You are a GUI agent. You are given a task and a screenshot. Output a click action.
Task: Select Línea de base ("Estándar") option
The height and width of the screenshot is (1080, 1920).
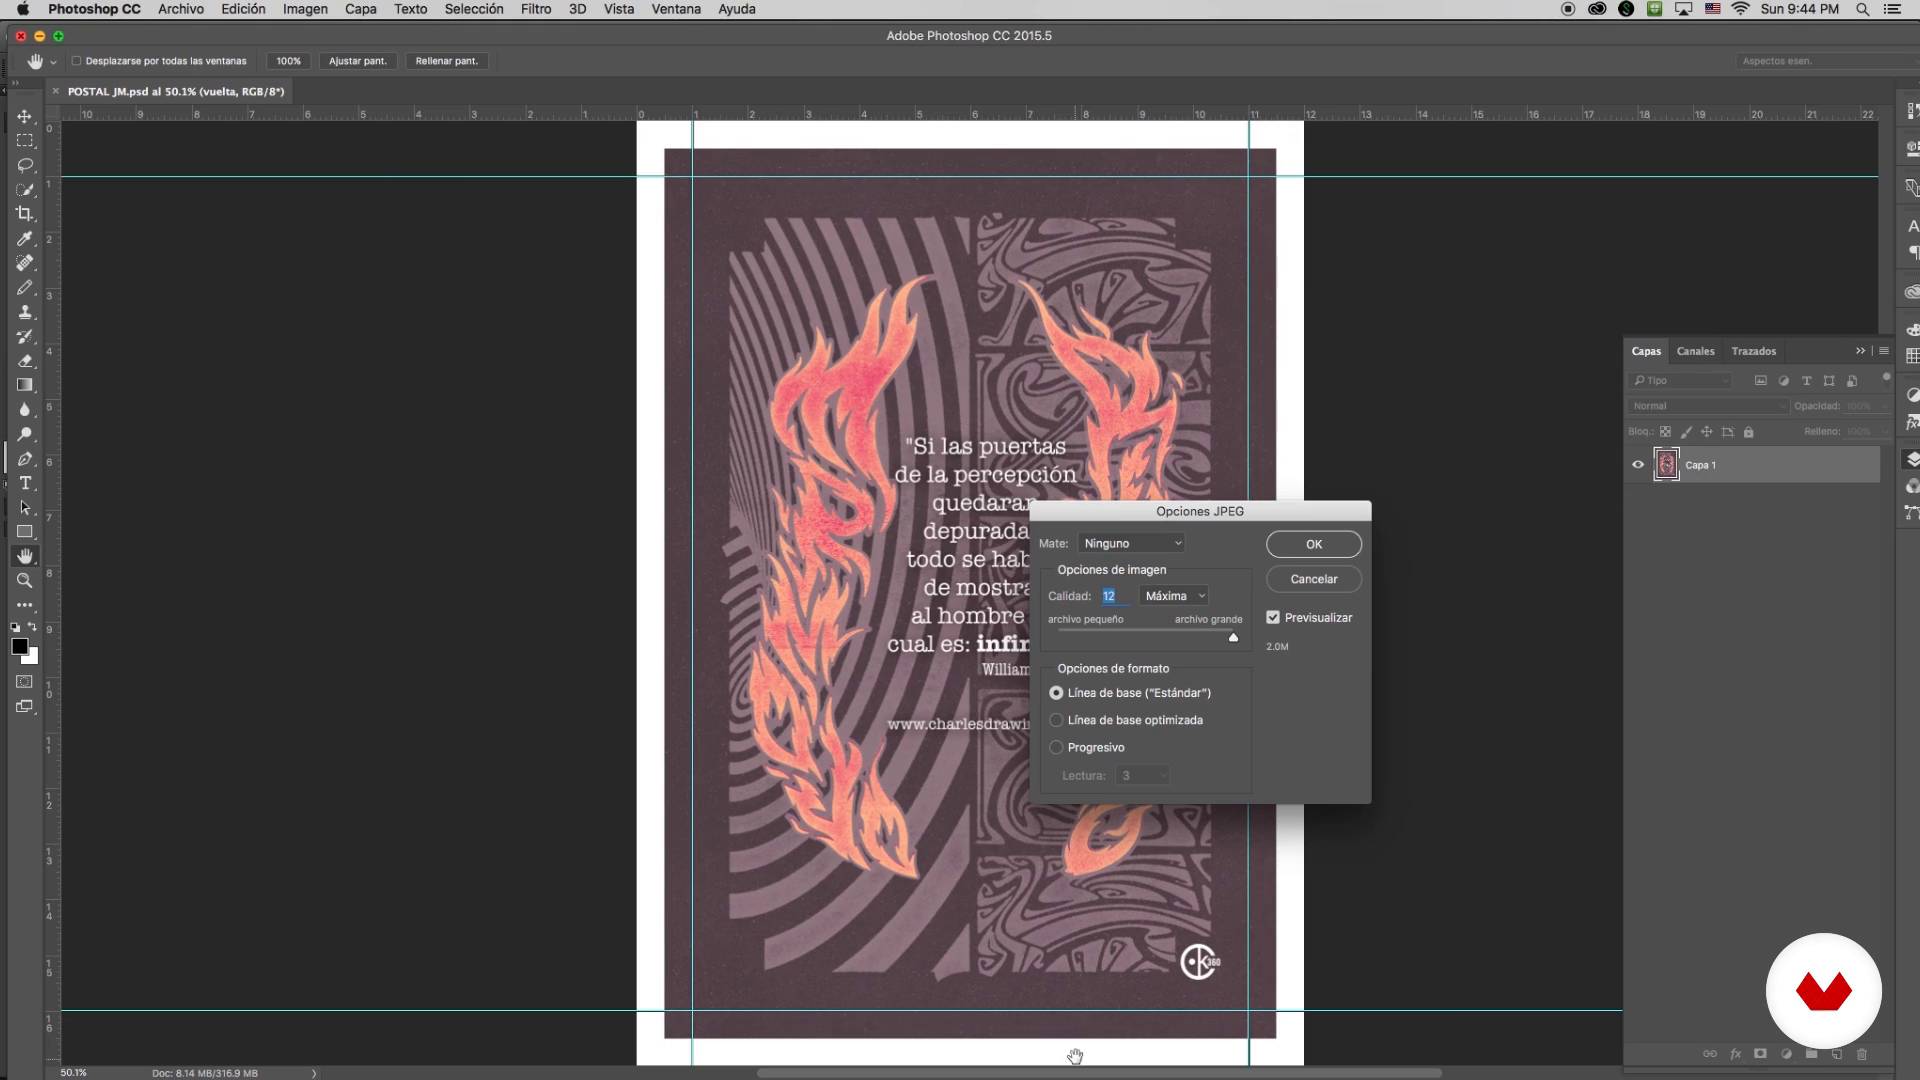[1056, 693]
